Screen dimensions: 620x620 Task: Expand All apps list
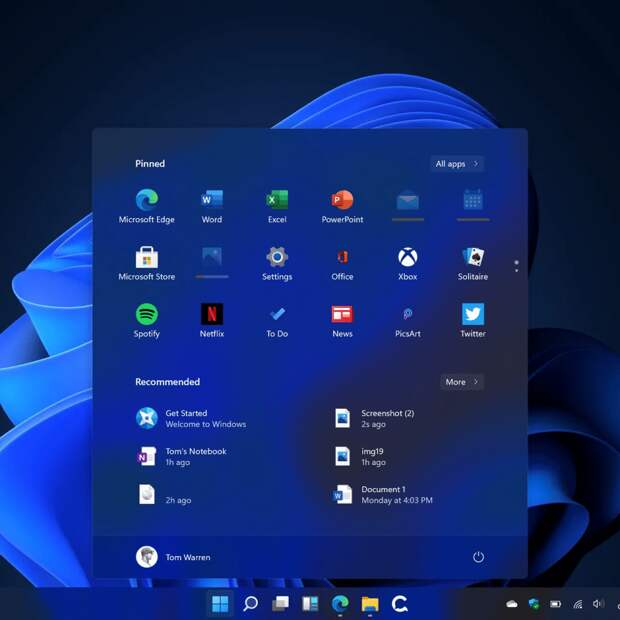pyautogui.click(x=457, y=164)
